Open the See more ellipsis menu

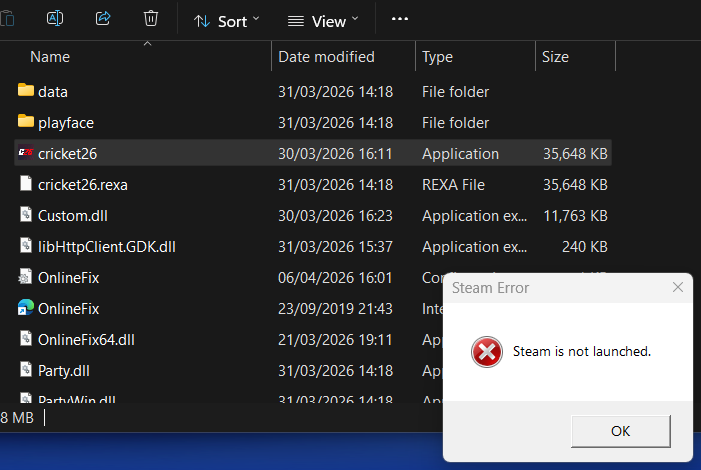point(400,19)
